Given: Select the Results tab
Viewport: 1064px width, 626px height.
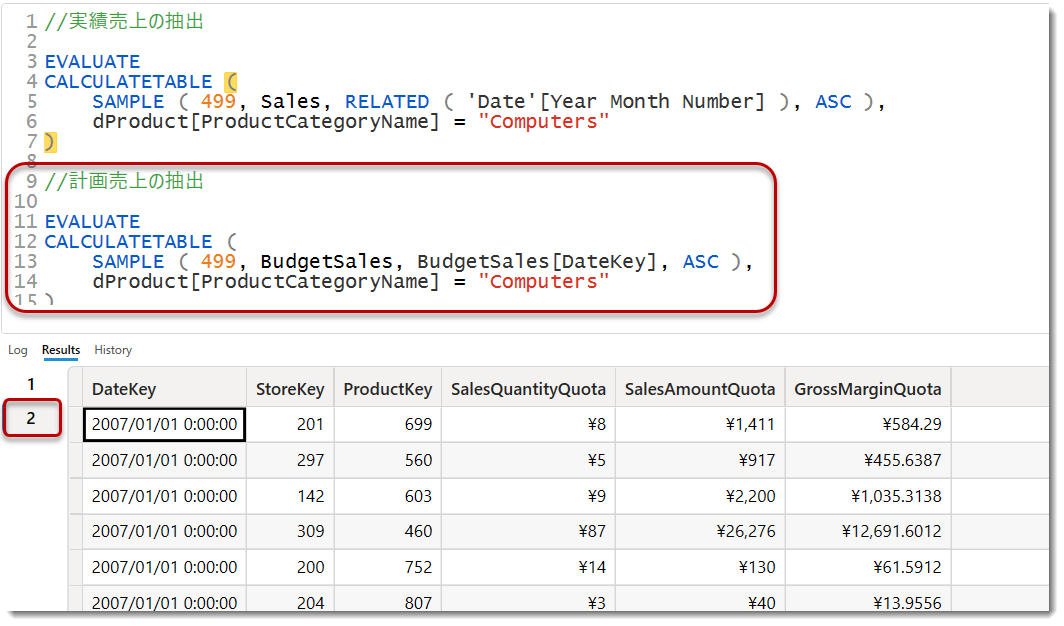Looking at the screenshot, I should (61, 350).
